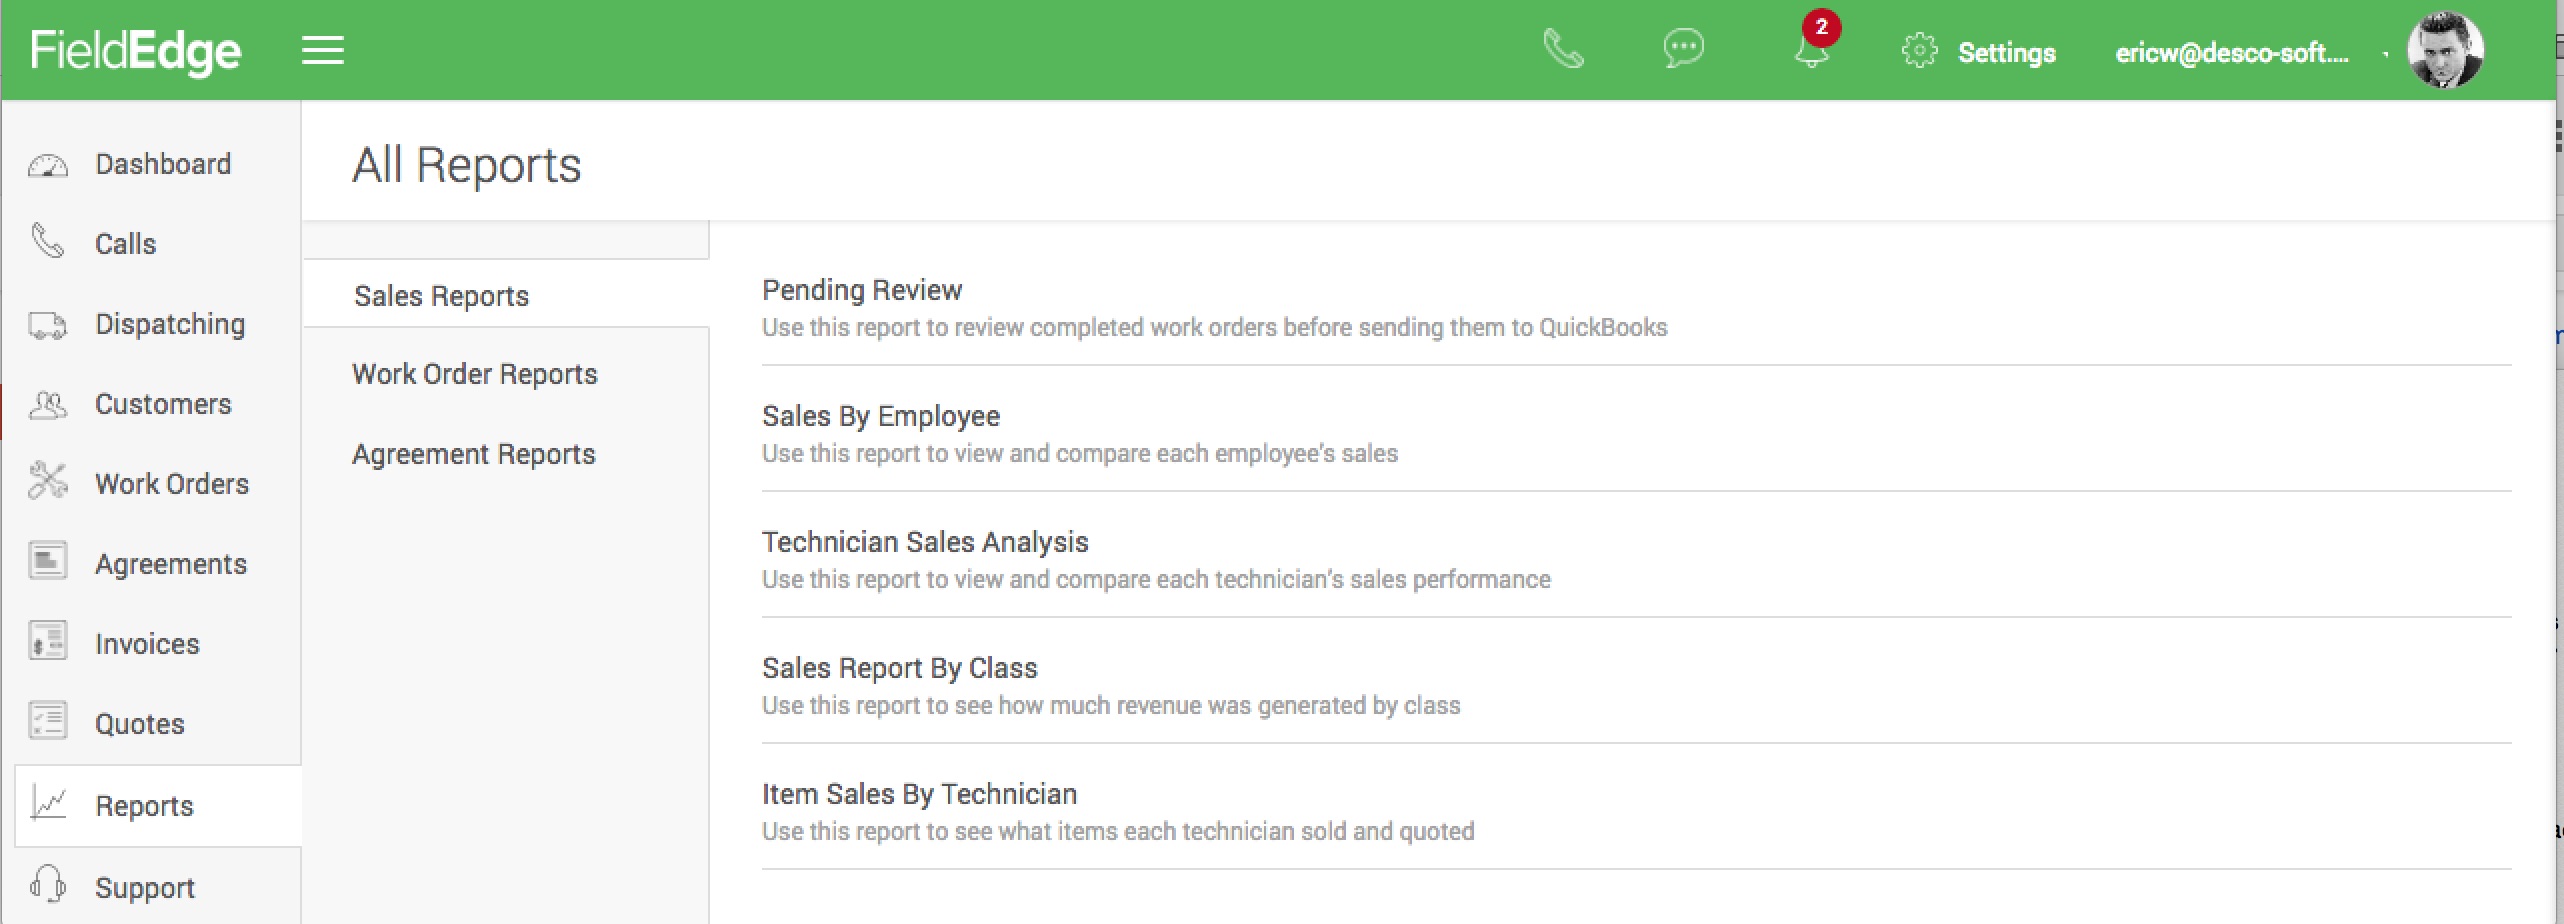Click the Work Orders tools icon
This screenshot has height=924, width=2564.
coord(48,482)
